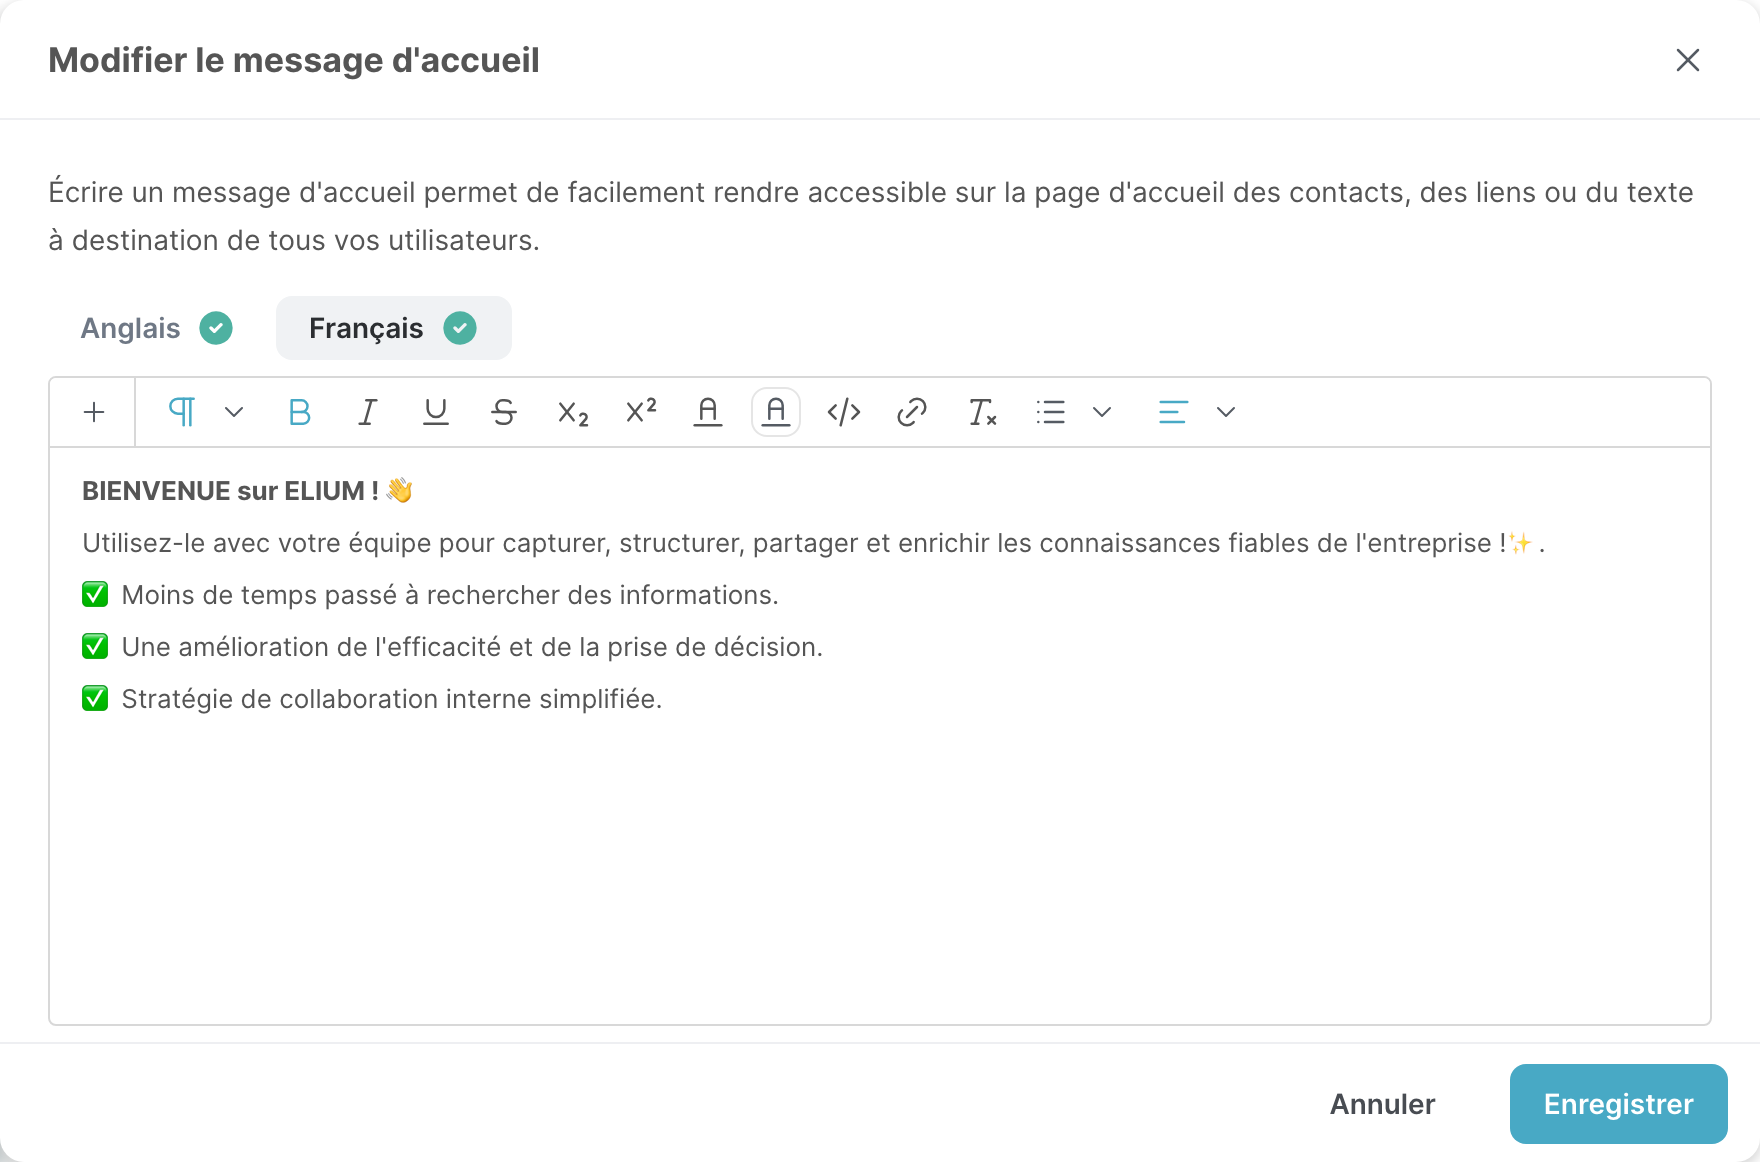Expand the paragraph style dropdown arrow
1760x1162 pixels.
pos(234,412)
